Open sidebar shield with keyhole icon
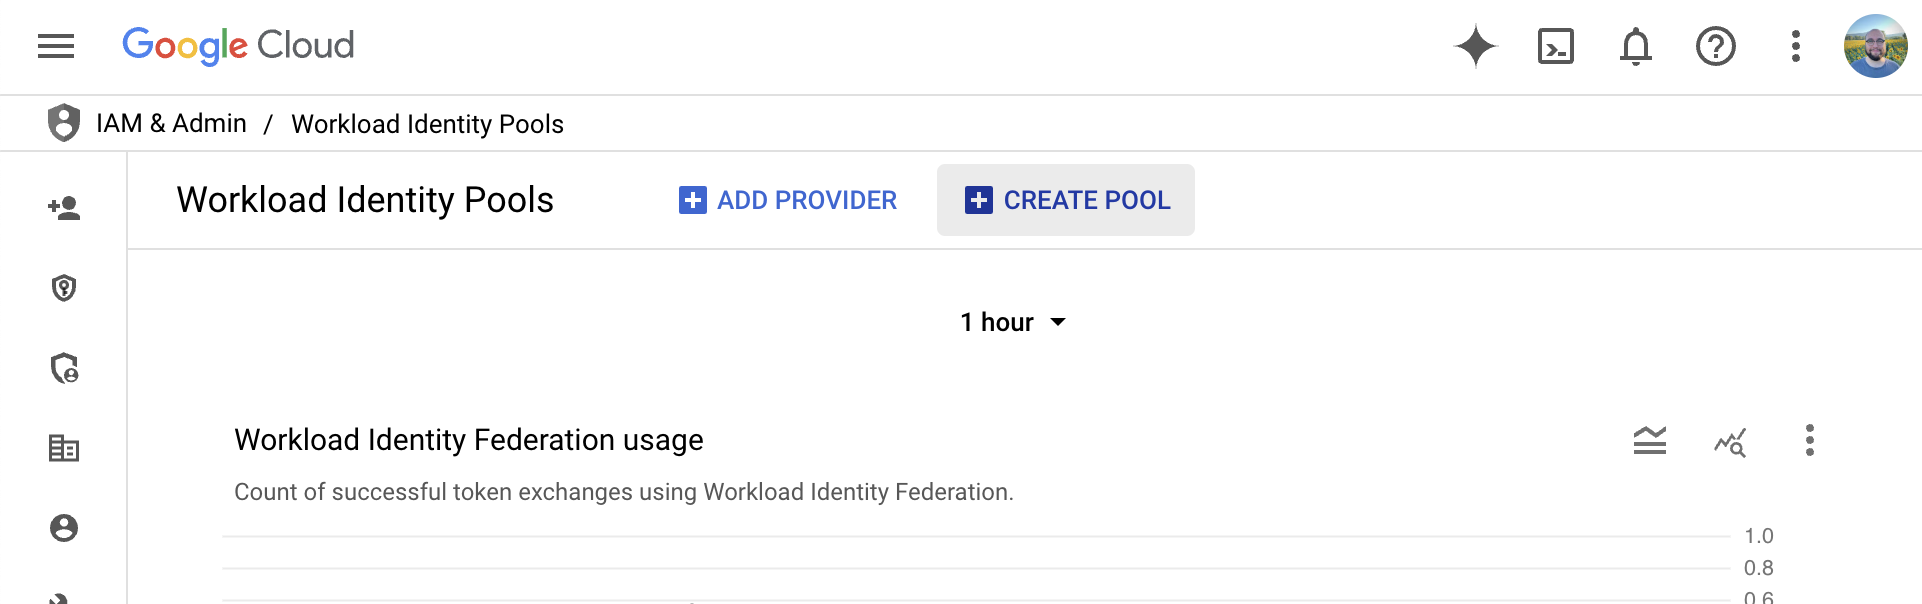 click(64, 288)
